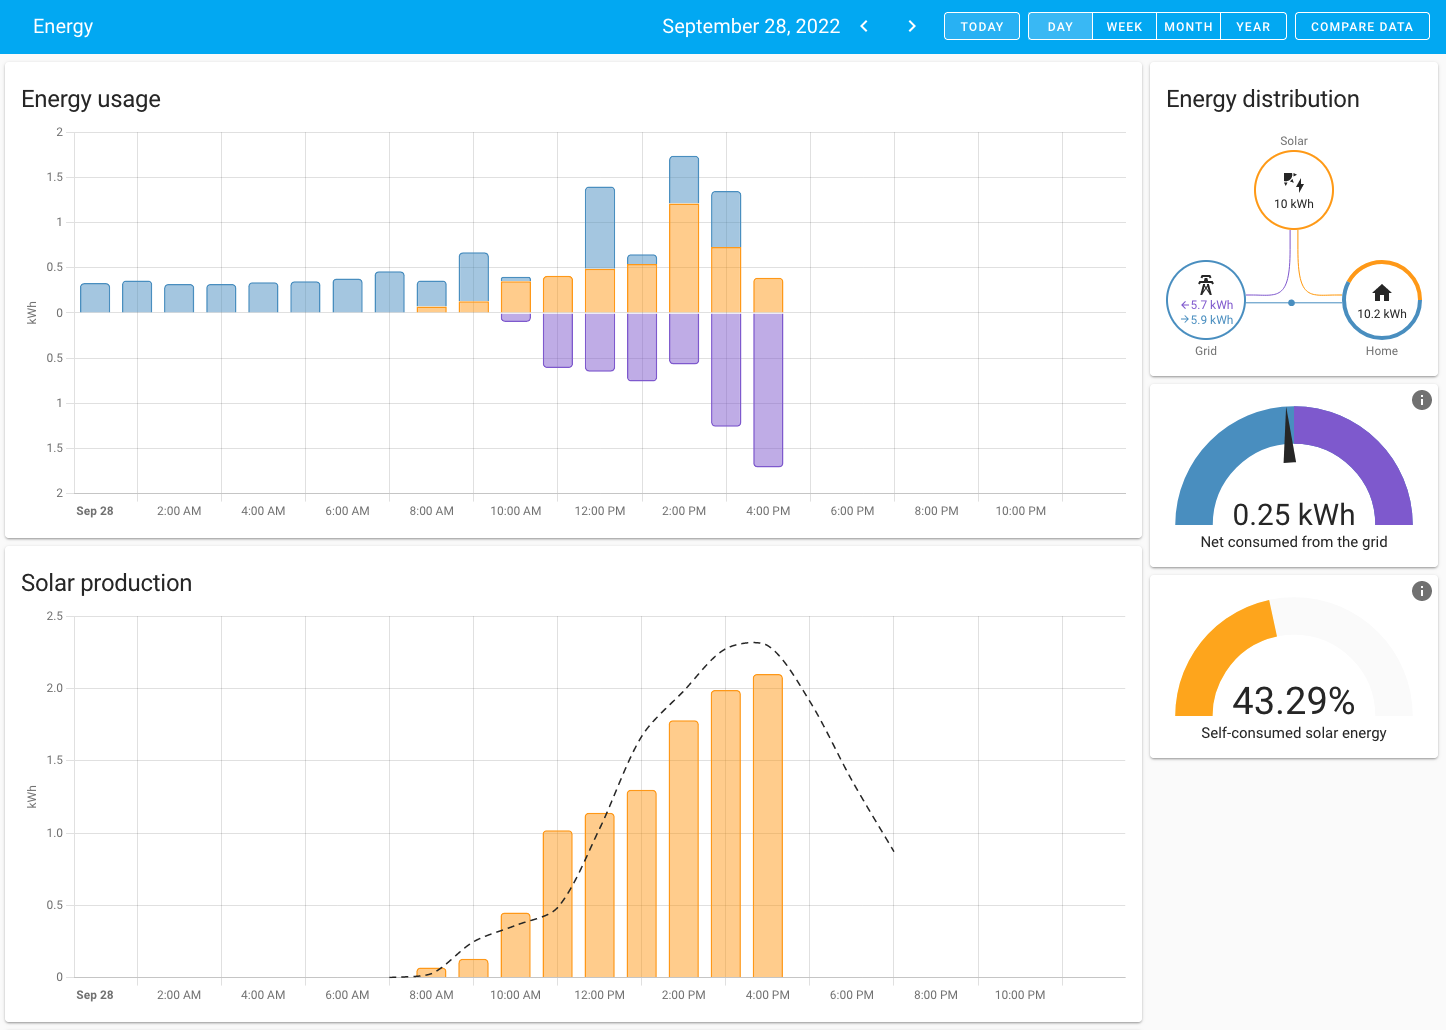This screenshot has width=1446, height=1030.
Task: Click the grid transmission tower icon
Action: coord(1206,285)
